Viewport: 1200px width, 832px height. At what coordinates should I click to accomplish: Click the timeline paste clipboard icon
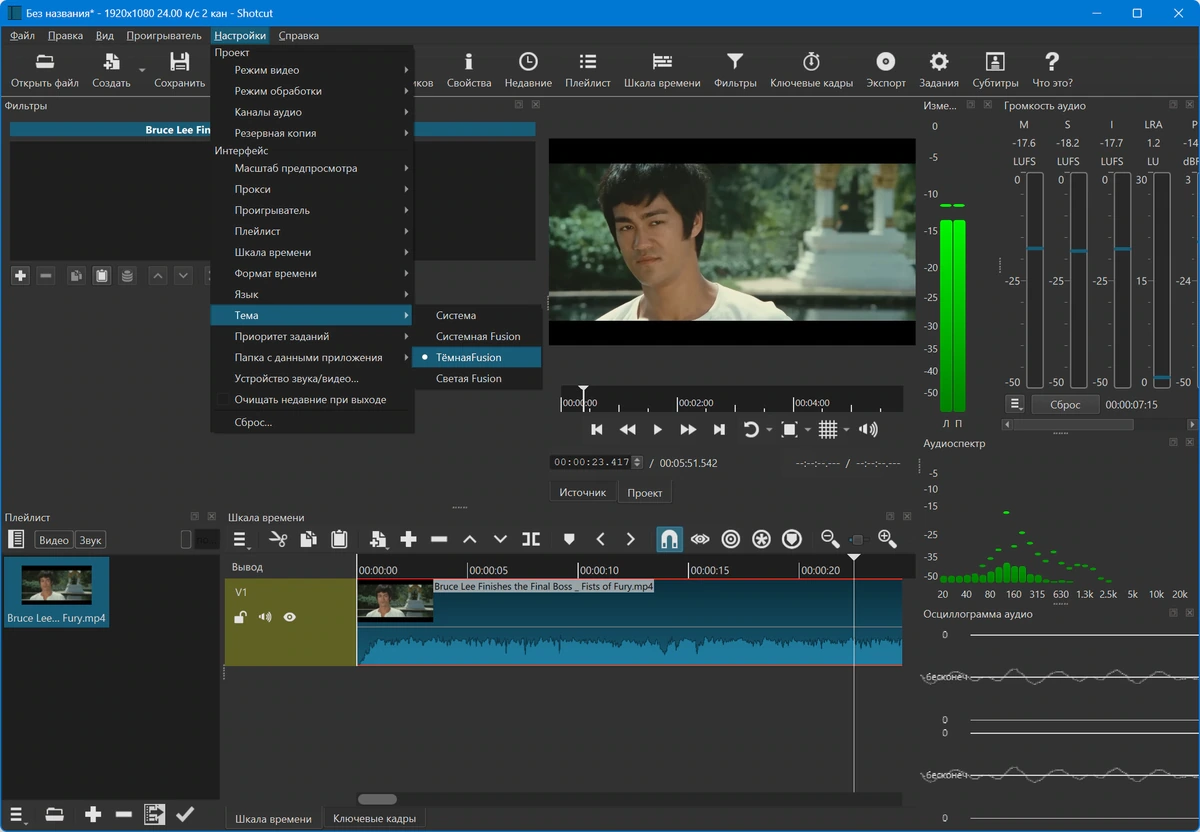coord(339,539)
